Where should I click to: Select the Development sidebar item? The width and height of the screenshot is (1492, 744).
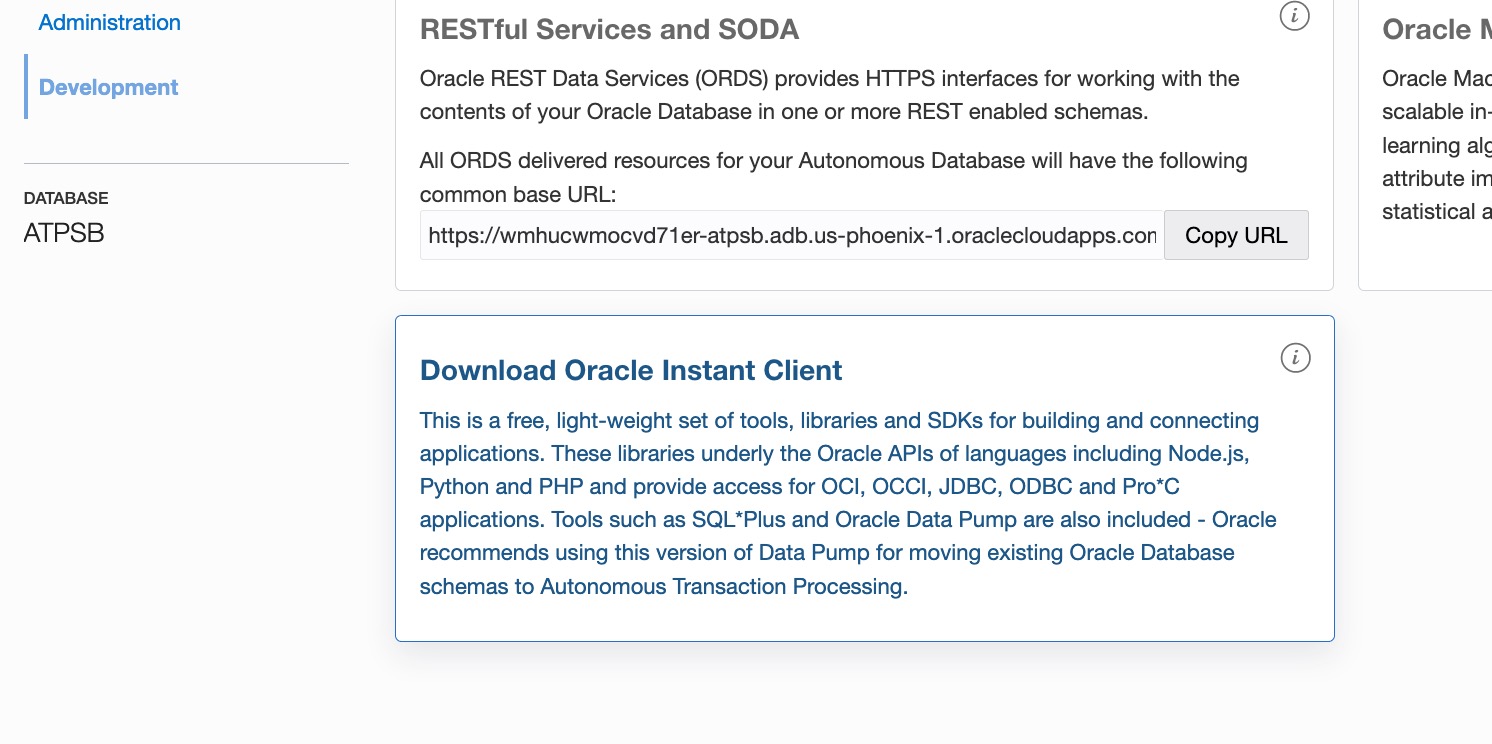109,87
